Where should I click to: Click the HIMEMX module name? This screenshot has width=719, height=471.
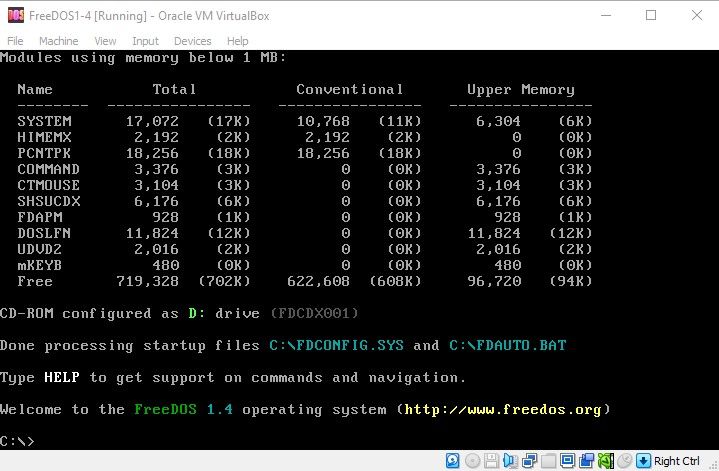(44, 137)
